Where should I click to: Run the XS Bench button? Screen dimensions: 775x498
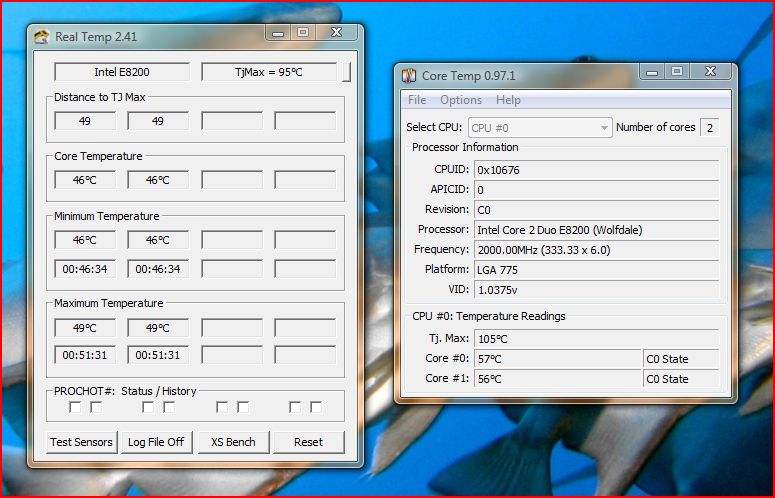coord(233,442)
